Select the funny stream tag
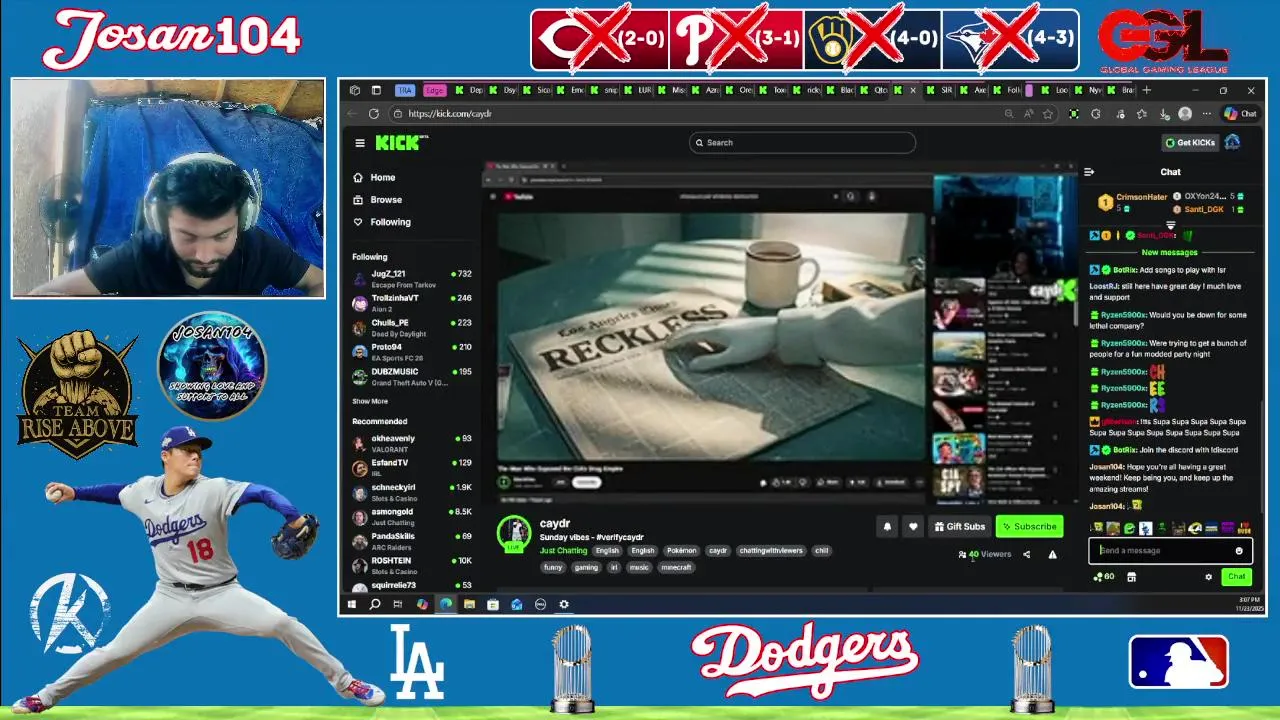Viewport: 1280px width, 720px height. click(553, 567)
